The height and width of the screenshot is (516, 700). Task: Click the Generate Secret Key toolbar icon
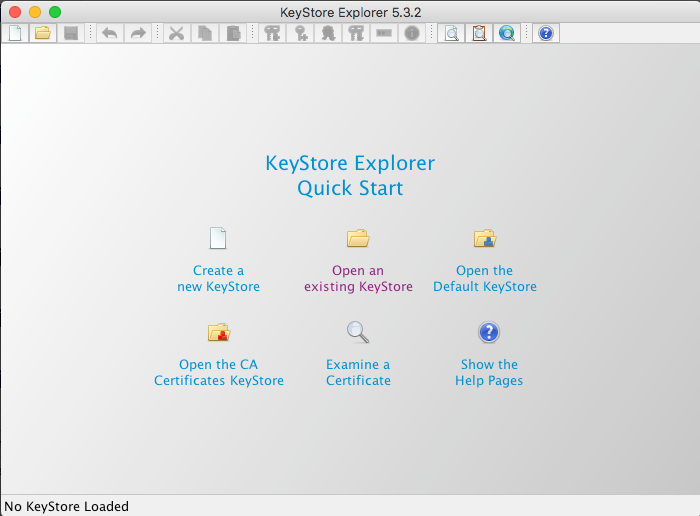coord(300,33)
